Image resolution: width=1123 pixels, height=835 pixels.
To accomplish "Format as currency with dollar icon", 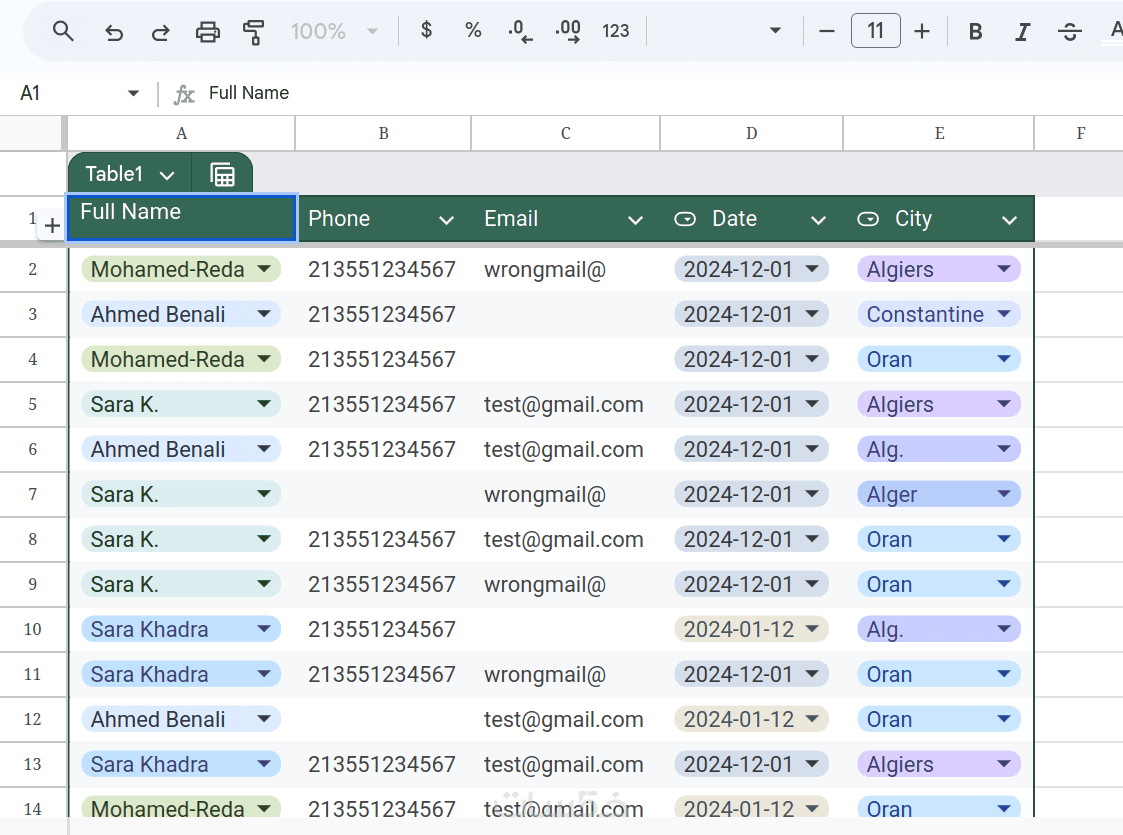I will (426, 31).
